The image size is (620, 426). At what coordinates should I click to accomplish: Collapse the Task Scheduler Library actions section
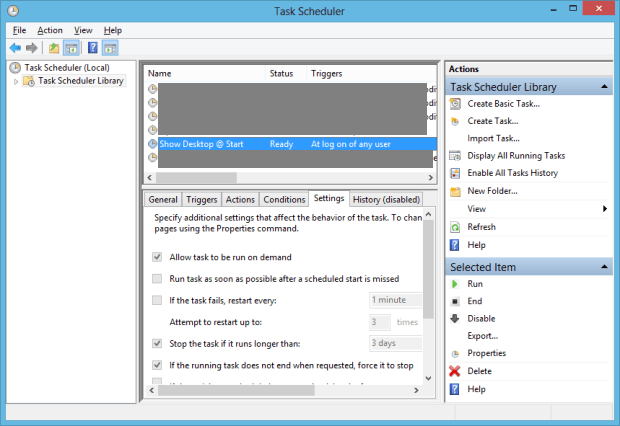click(604, 87)
